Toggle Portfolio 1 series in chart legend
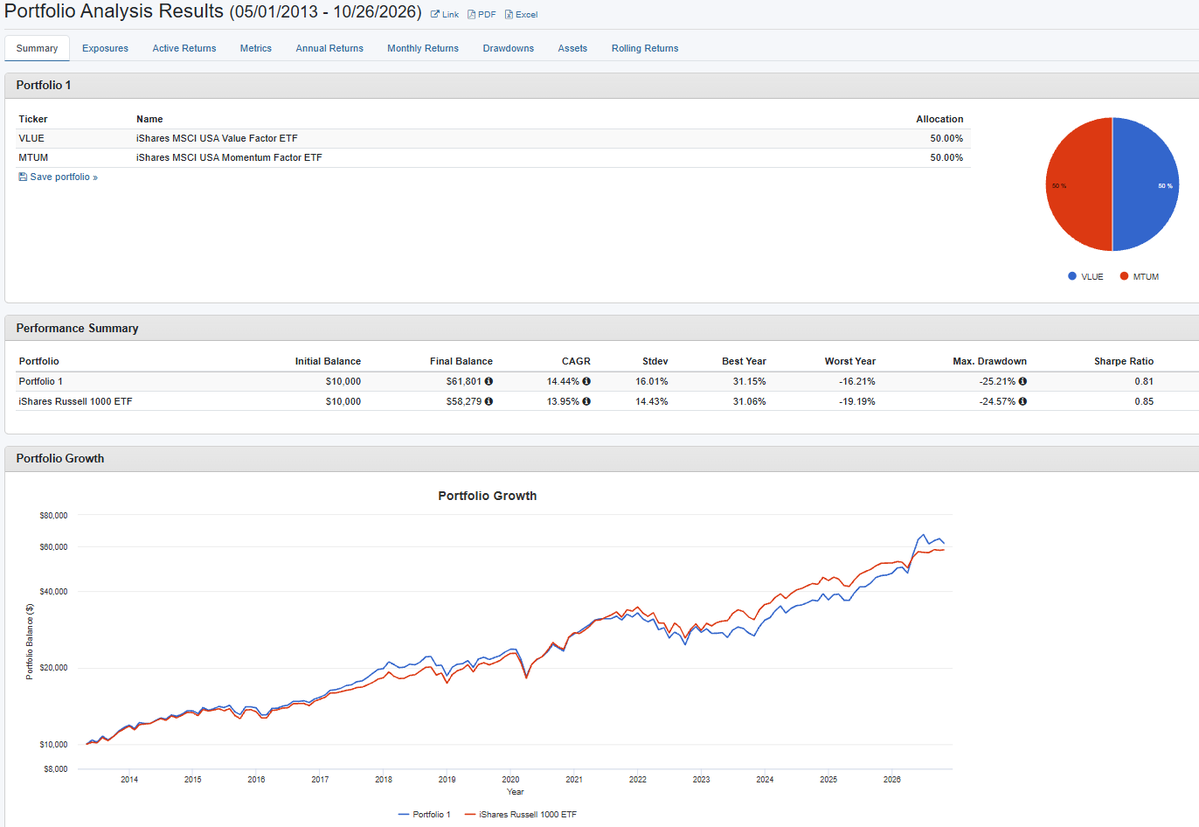The width and height of the screenshot is (1199, 827). click(x=424, y=815)
